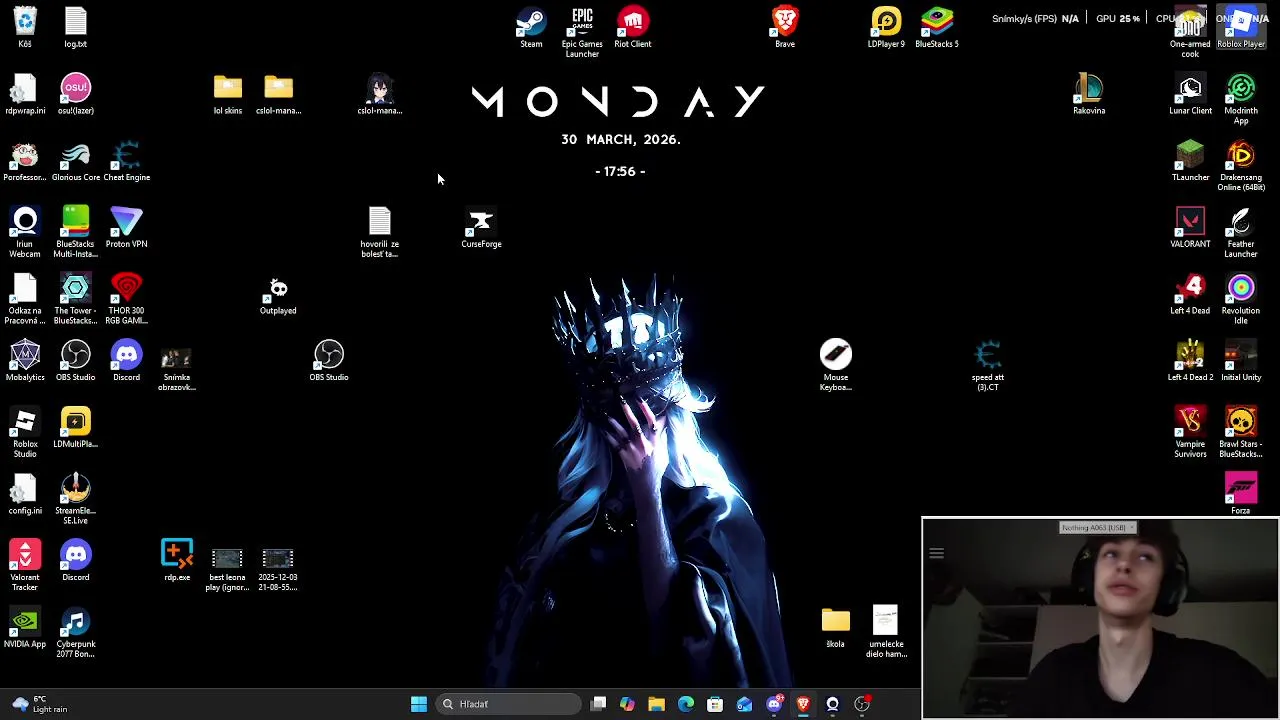The height and width of the screenshot is (720, 1280).
Task: Select the Cyberpunk 2077 bonus content icon
Action: (x=76, y=632)
